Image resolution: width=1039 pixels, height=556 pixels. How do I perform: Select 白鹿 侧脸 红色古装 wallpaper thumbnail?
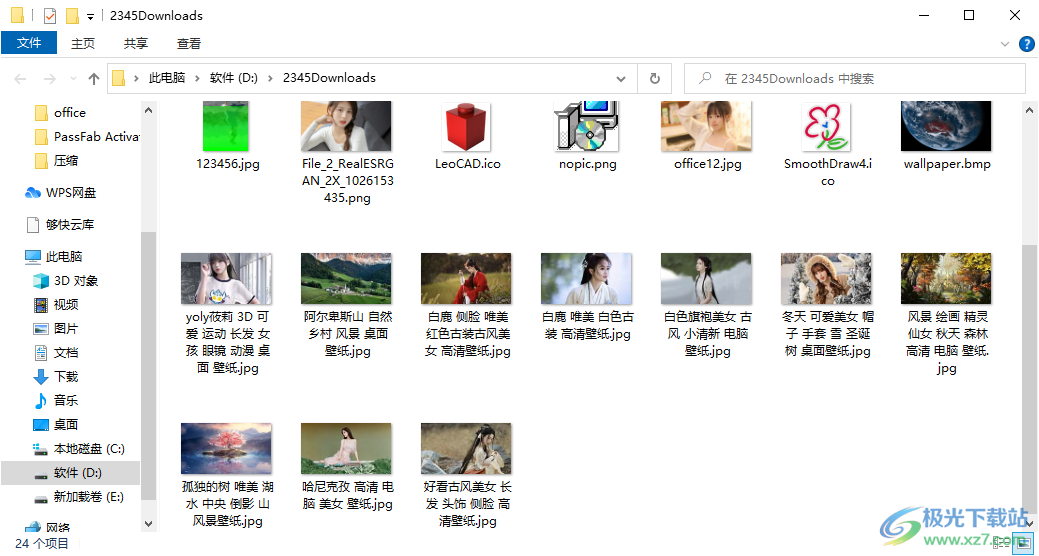466,278
